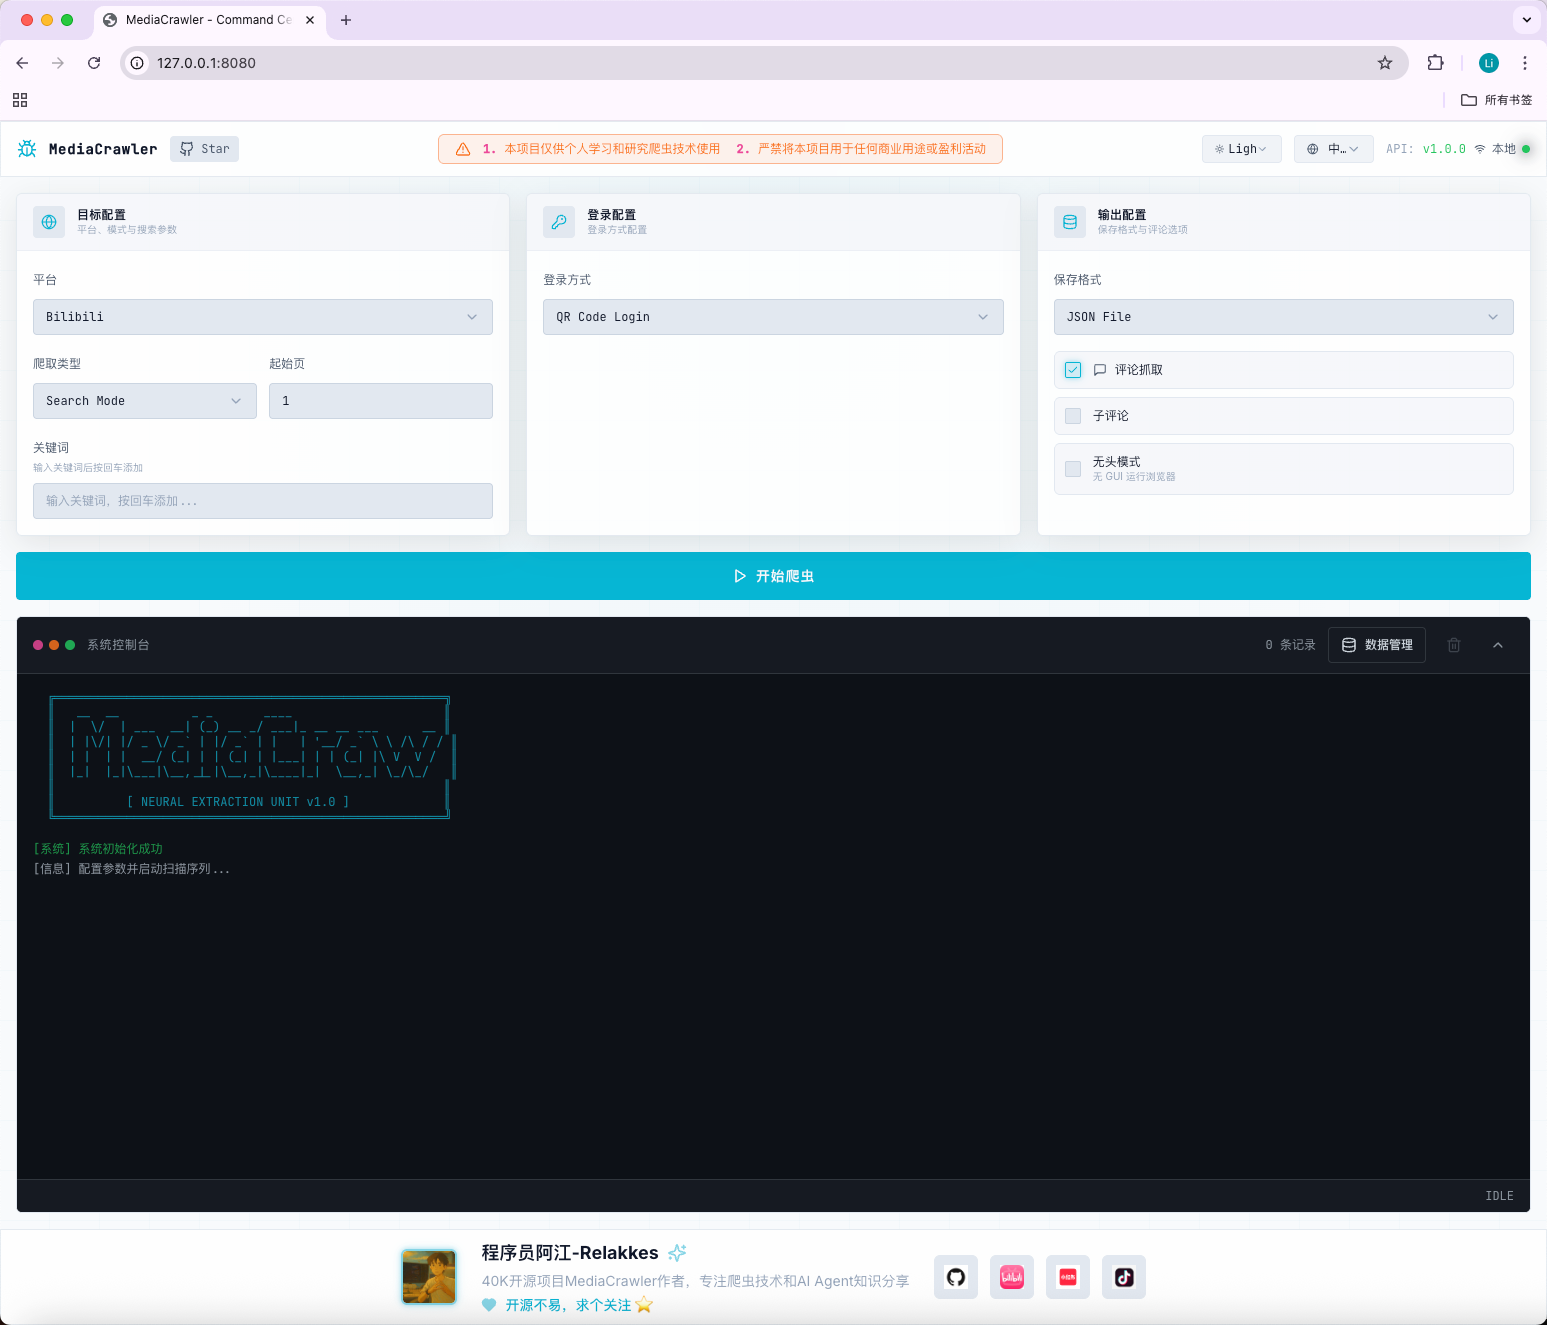Click the trash icon to clear console
Viewport: 1547px width, 1325px height.
point(1454,645)
